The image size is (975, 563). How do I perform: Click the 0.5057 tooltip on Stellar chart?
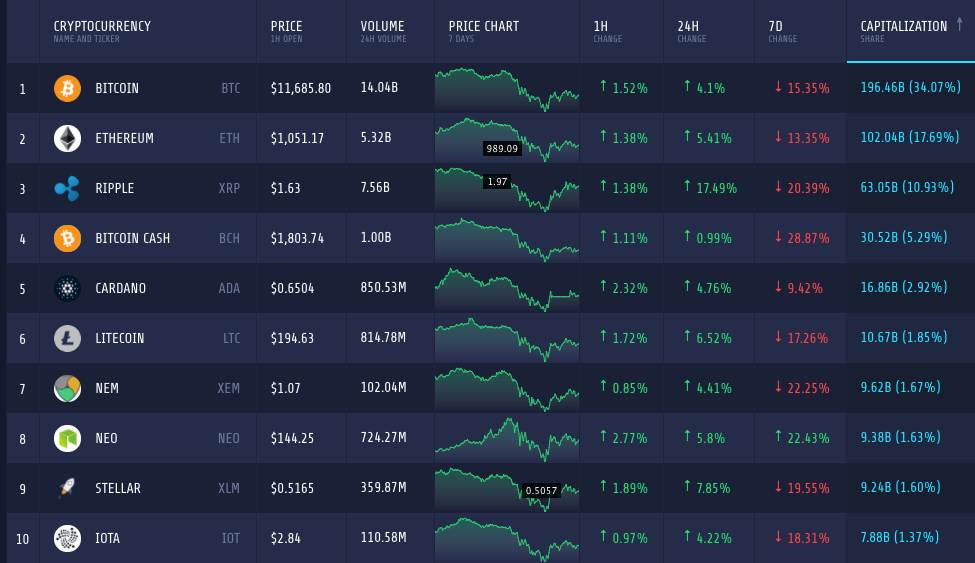[541, 490]
